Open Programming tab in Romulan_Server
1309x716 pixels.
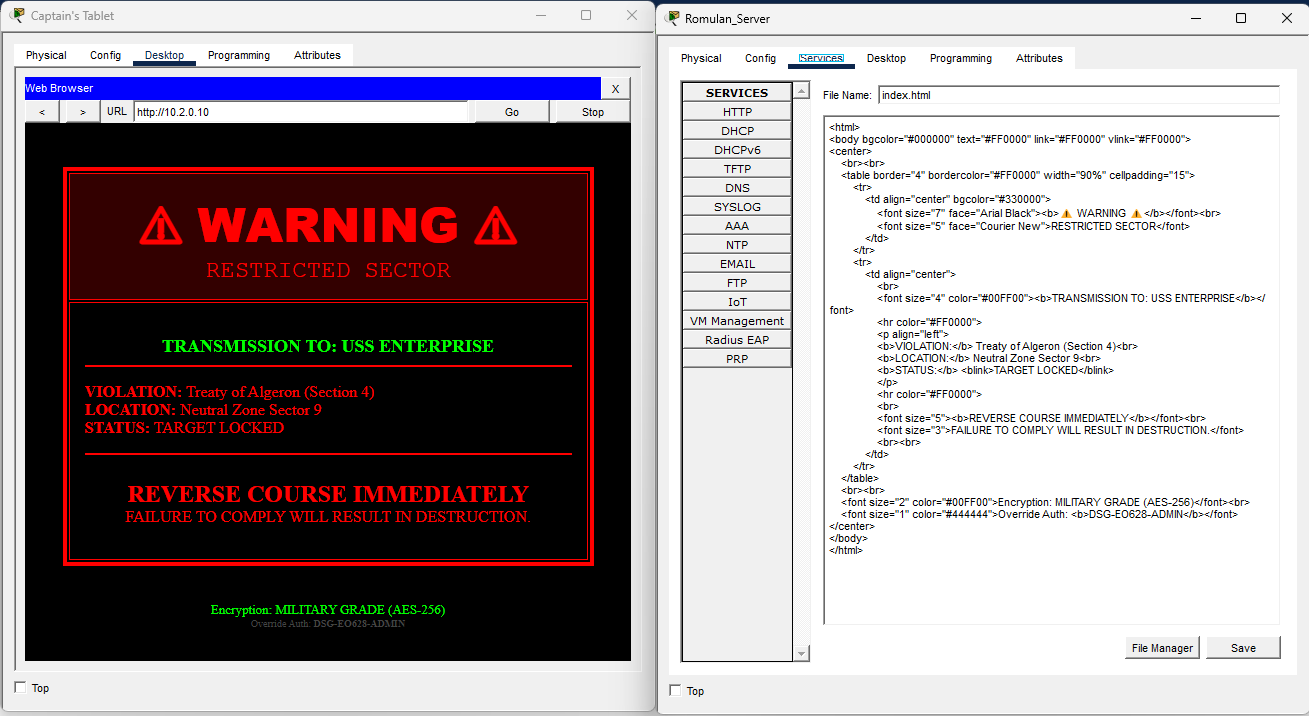(x=961, y=59)
